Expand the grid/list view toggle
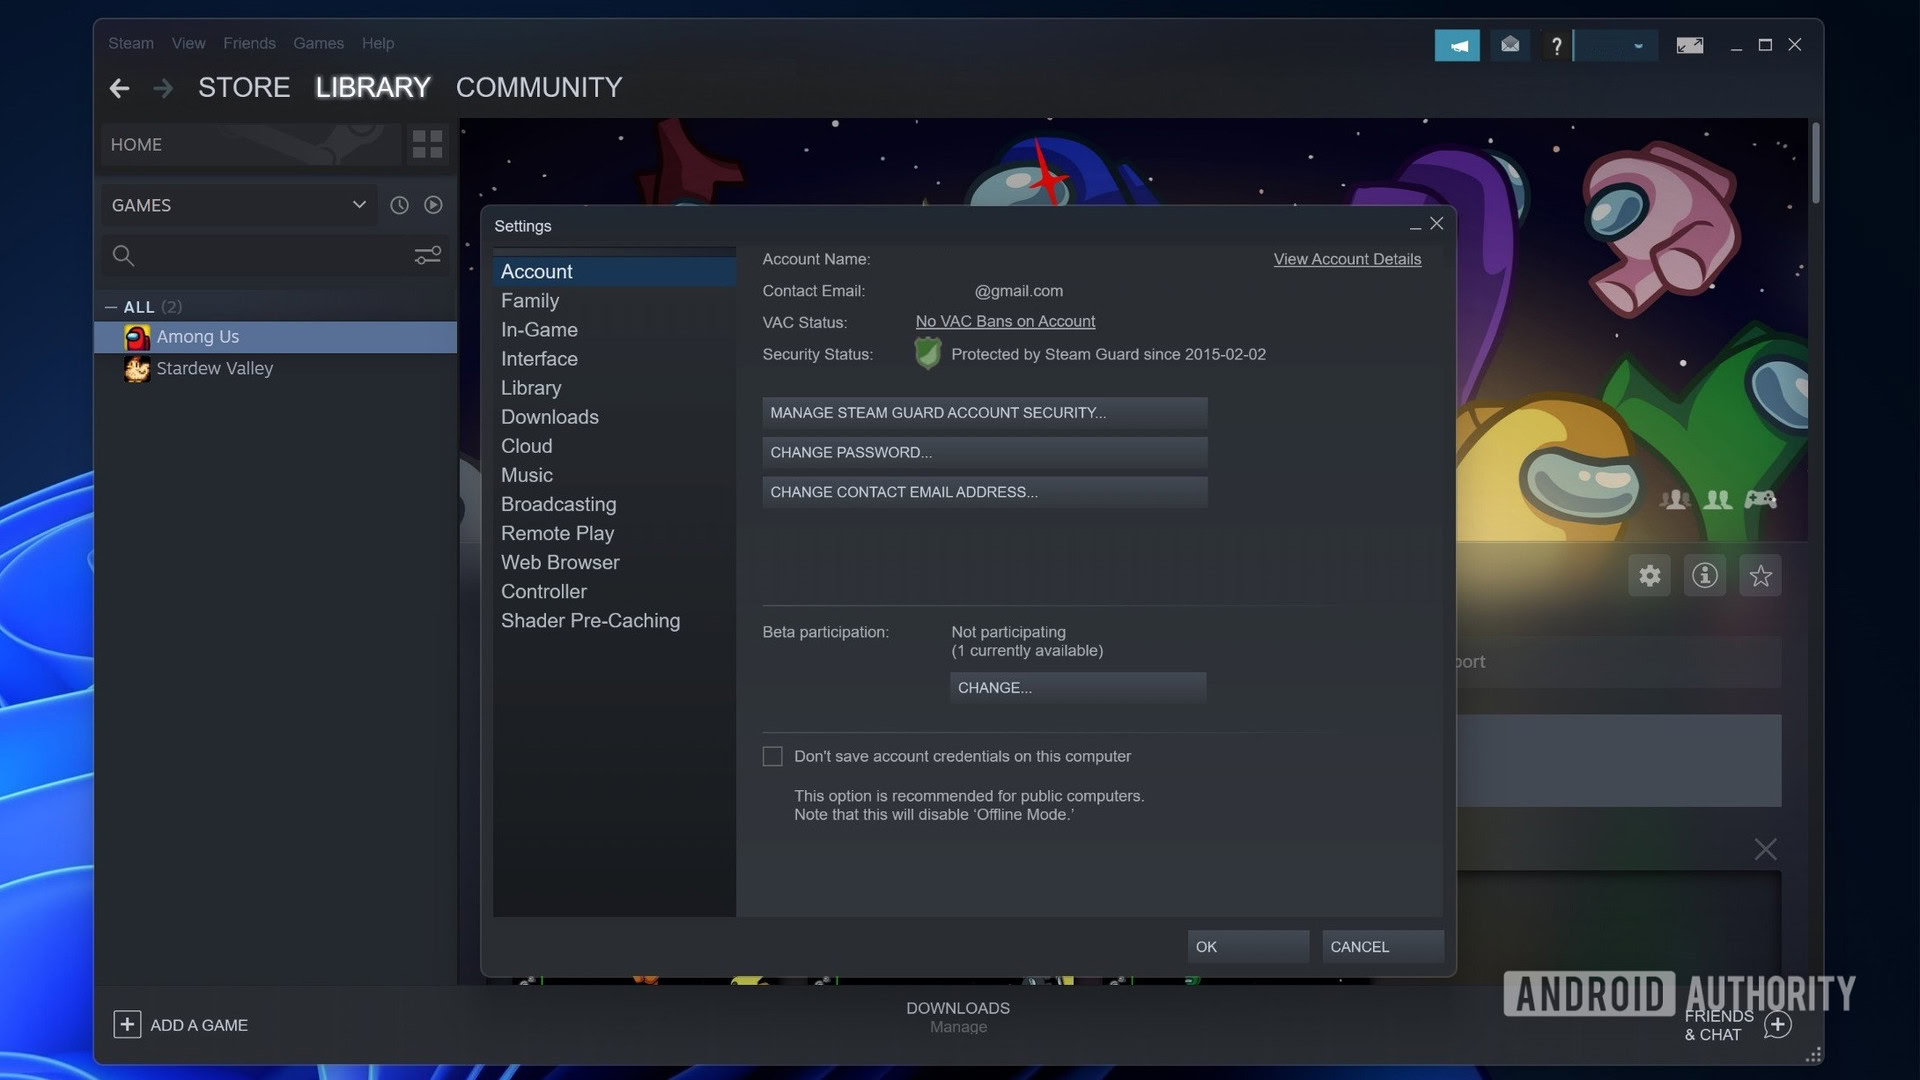Viewport: 1920px width, 1080px height. click(x=427, y=142)
